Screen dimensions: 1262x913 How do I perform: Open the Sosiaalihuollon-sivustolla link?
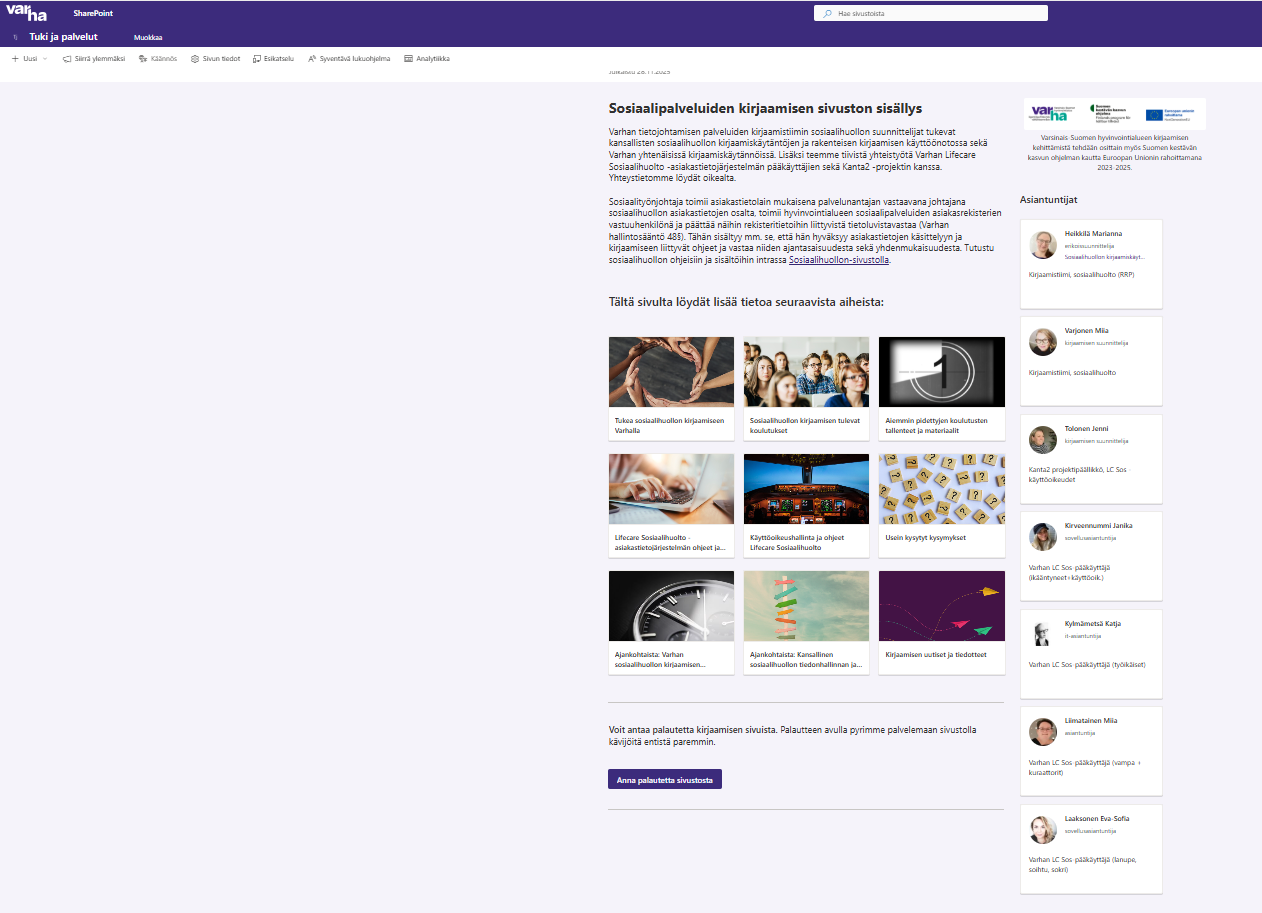(x=838, y=260)
